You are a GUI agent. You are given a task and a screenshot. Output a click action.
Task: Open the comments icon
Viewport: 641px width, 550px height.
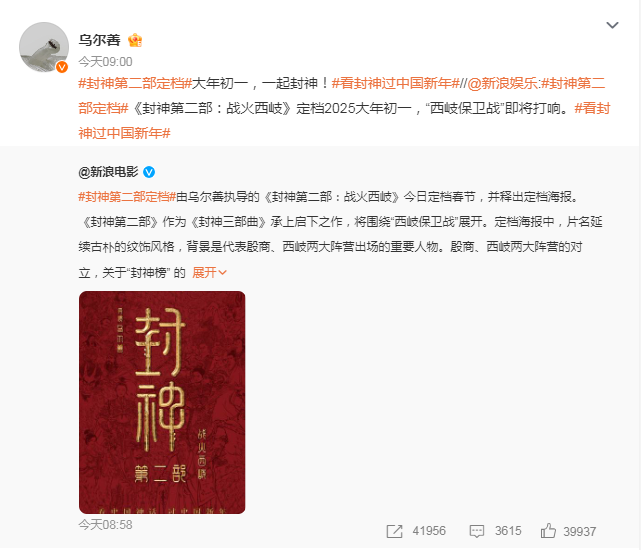pyautogui.click(x=477, y=531)
